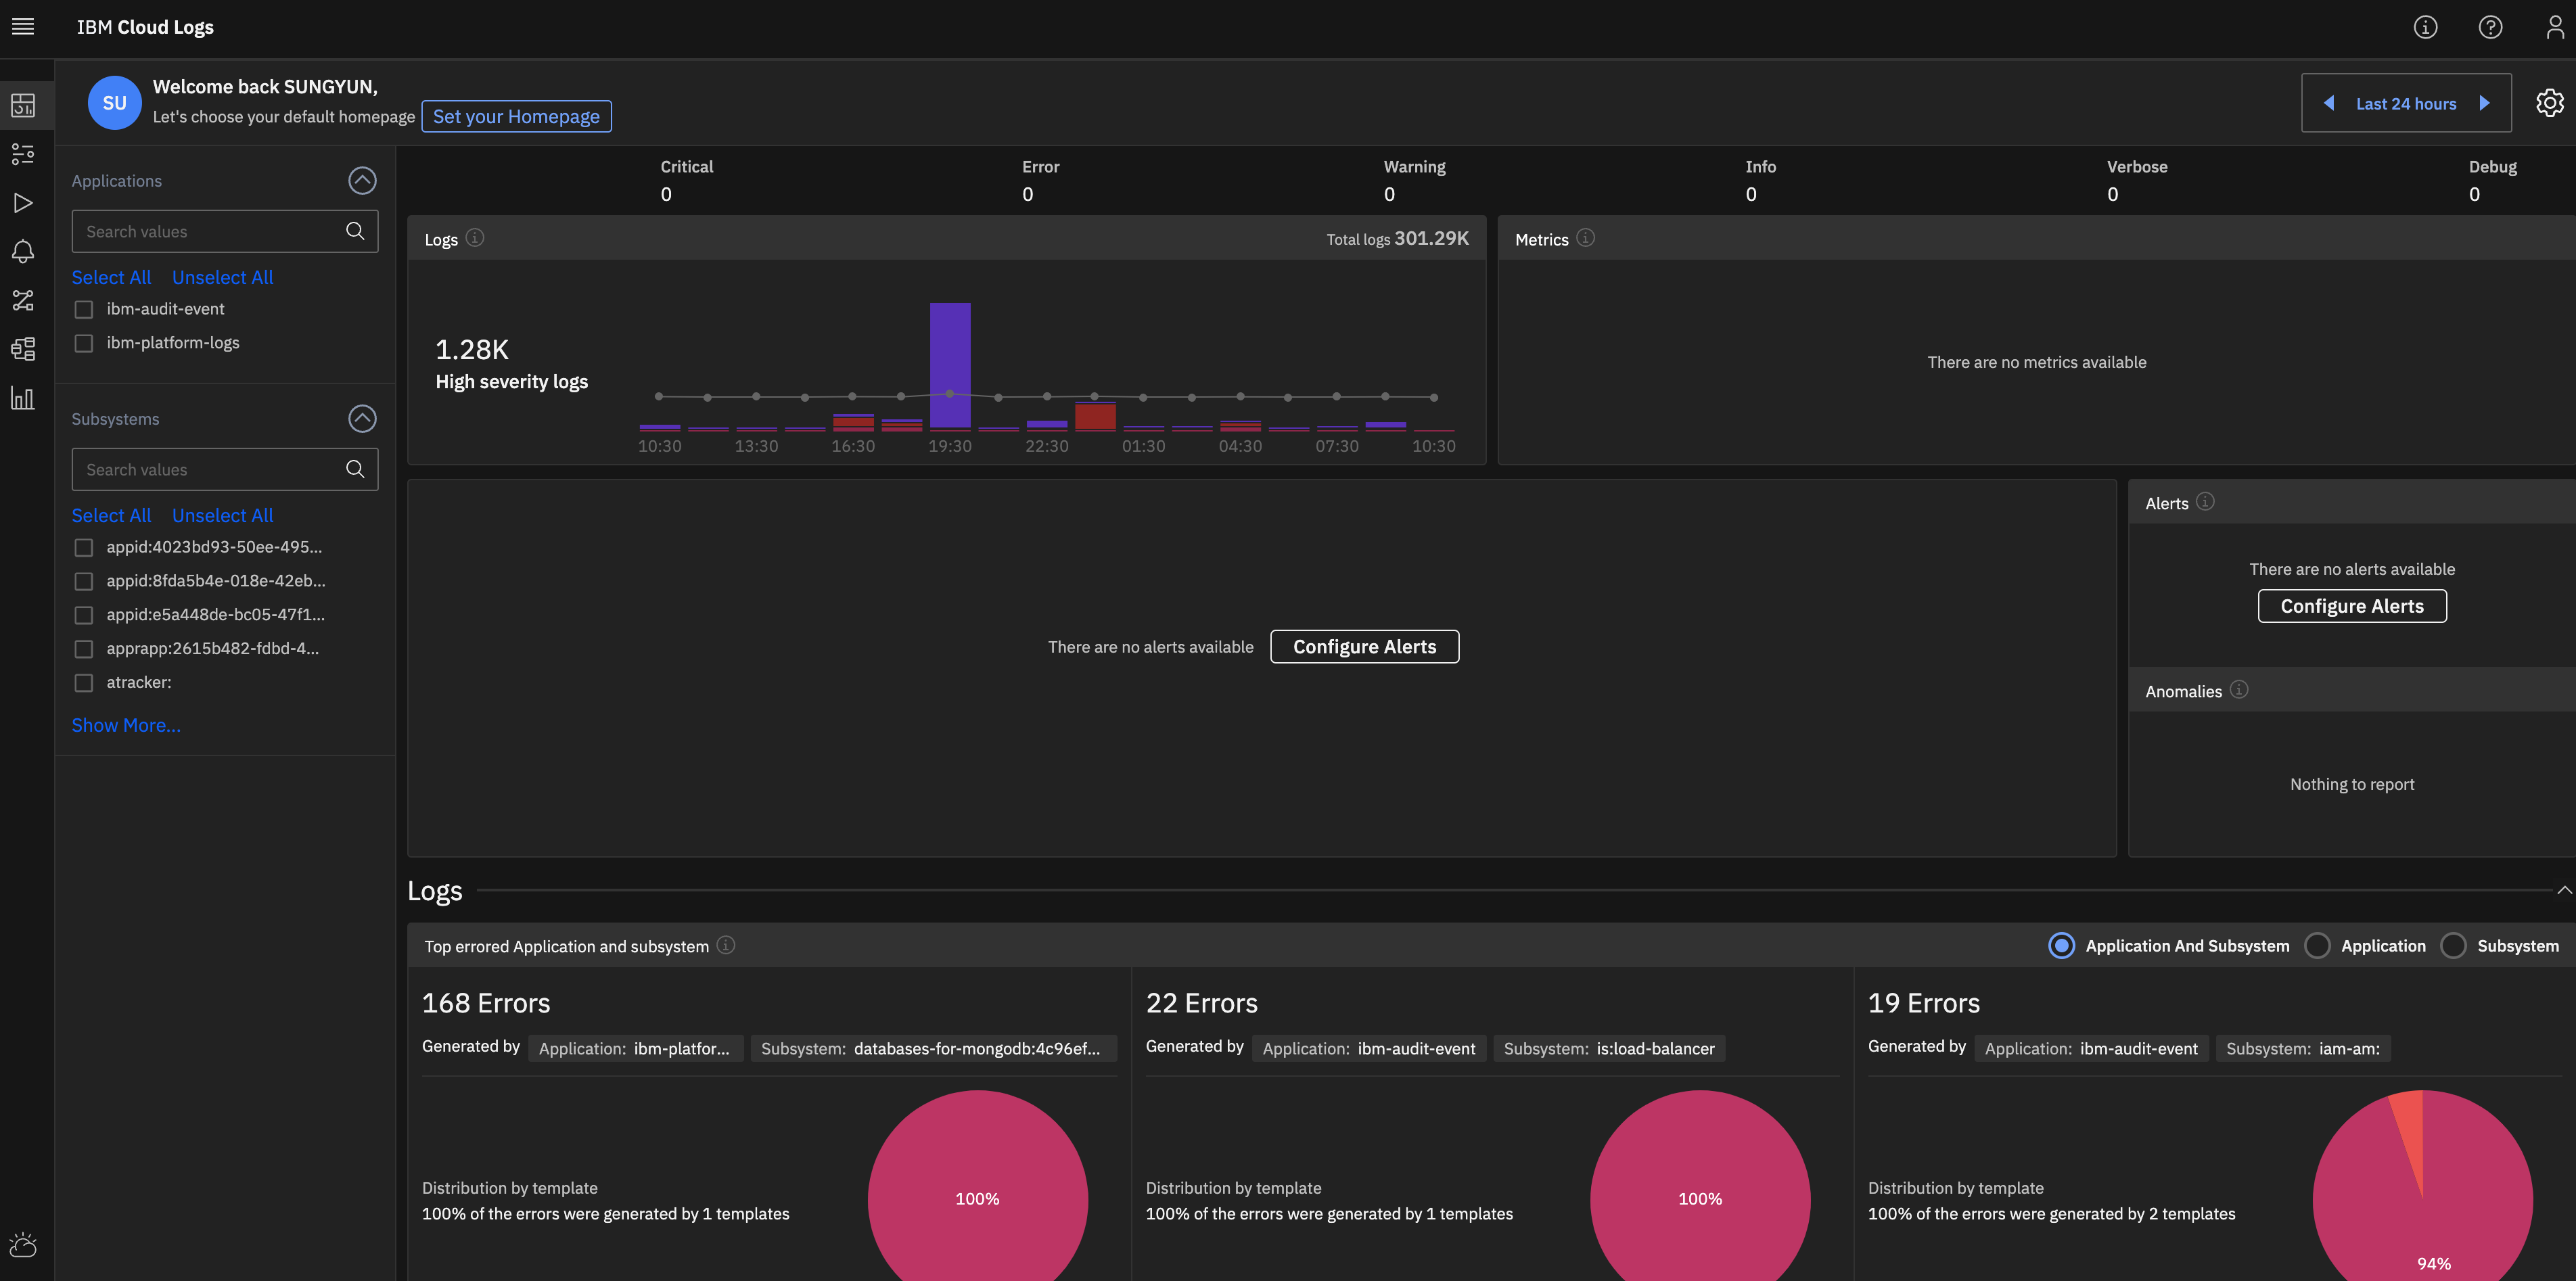Click Set your Homepage button
Image resolution: width=2576 pixels, height=1281 pixels.
516,116
